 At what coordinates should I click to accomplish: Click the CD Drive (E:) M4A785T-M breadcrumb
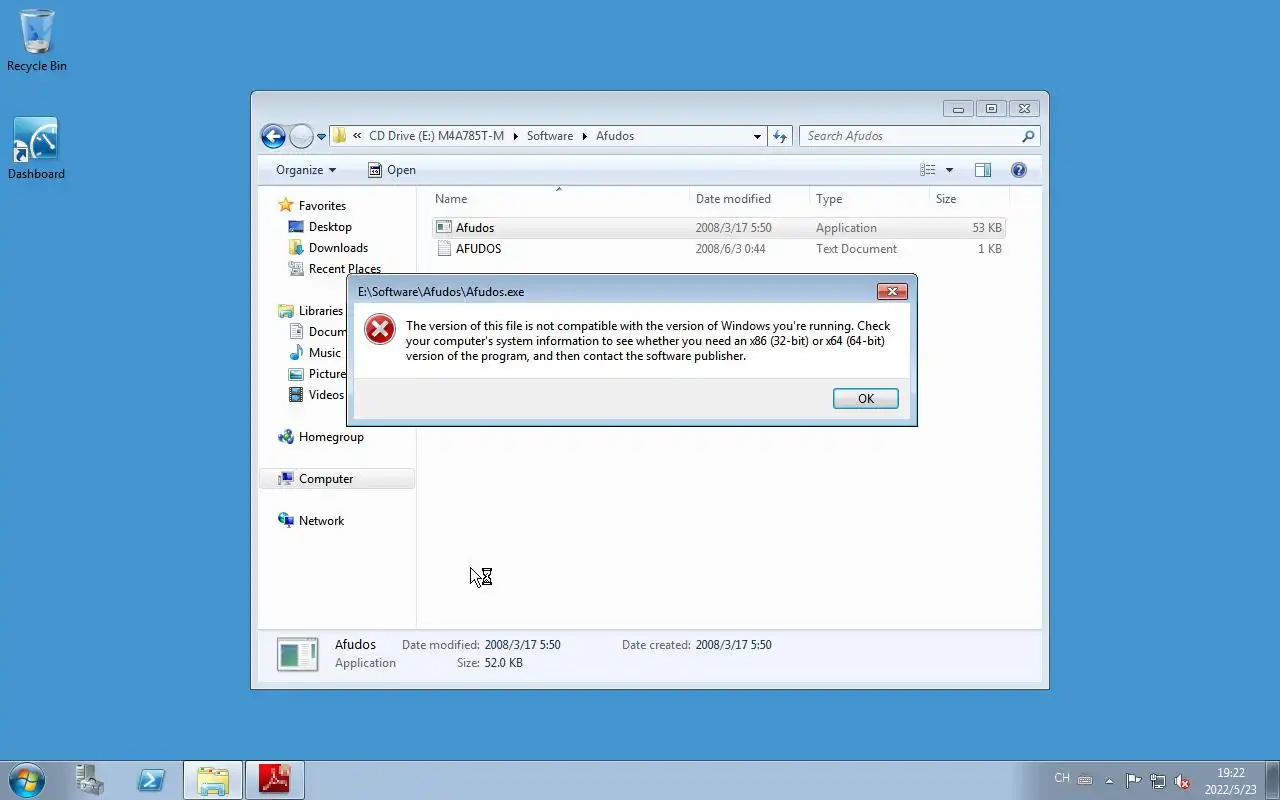click(436, 136)
